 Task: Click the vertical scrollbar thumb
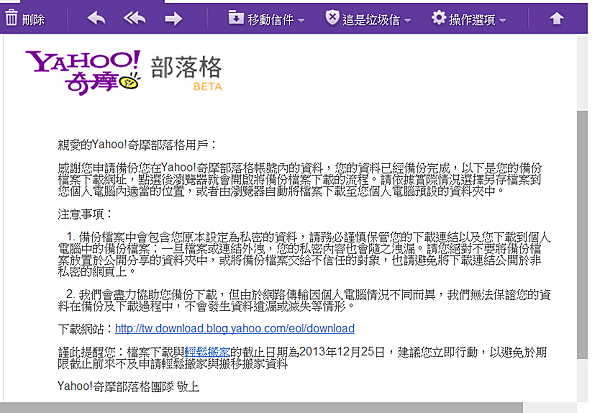click(x=582, y=235)
